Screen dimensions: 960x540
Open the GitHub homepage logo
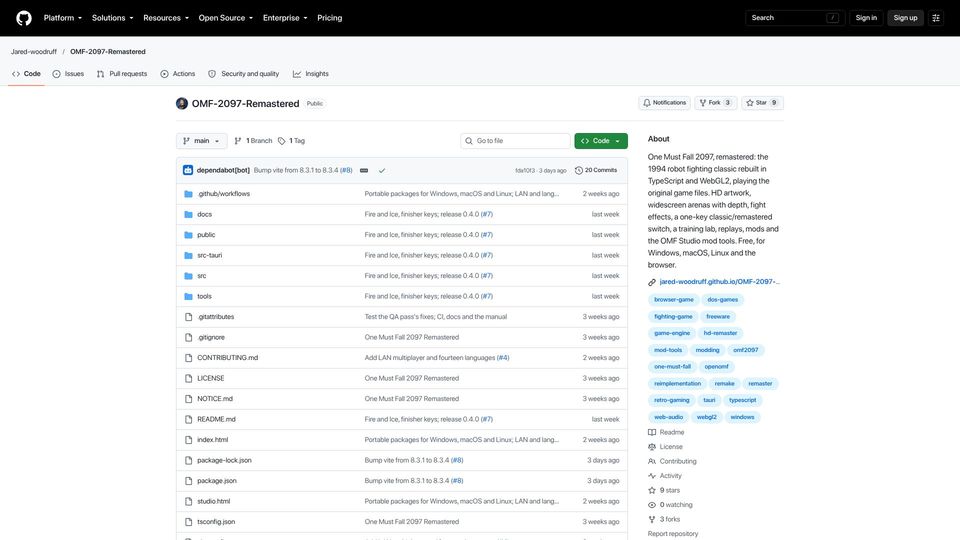click(24, 18)
